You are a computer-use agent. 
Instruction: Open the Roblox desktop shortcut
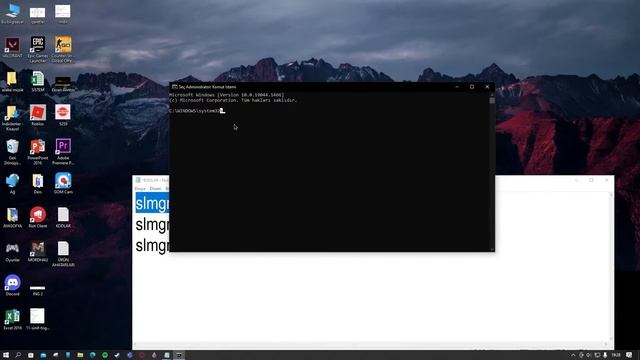tap(38, 115)
